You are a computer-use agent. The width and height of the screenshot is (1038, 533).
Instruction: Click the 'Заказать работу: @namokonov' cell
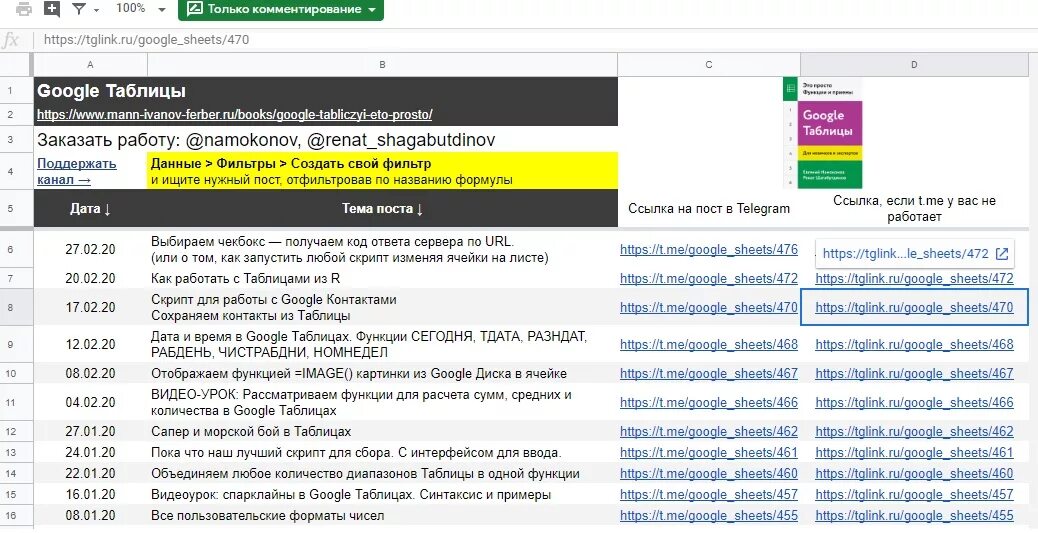326,140
